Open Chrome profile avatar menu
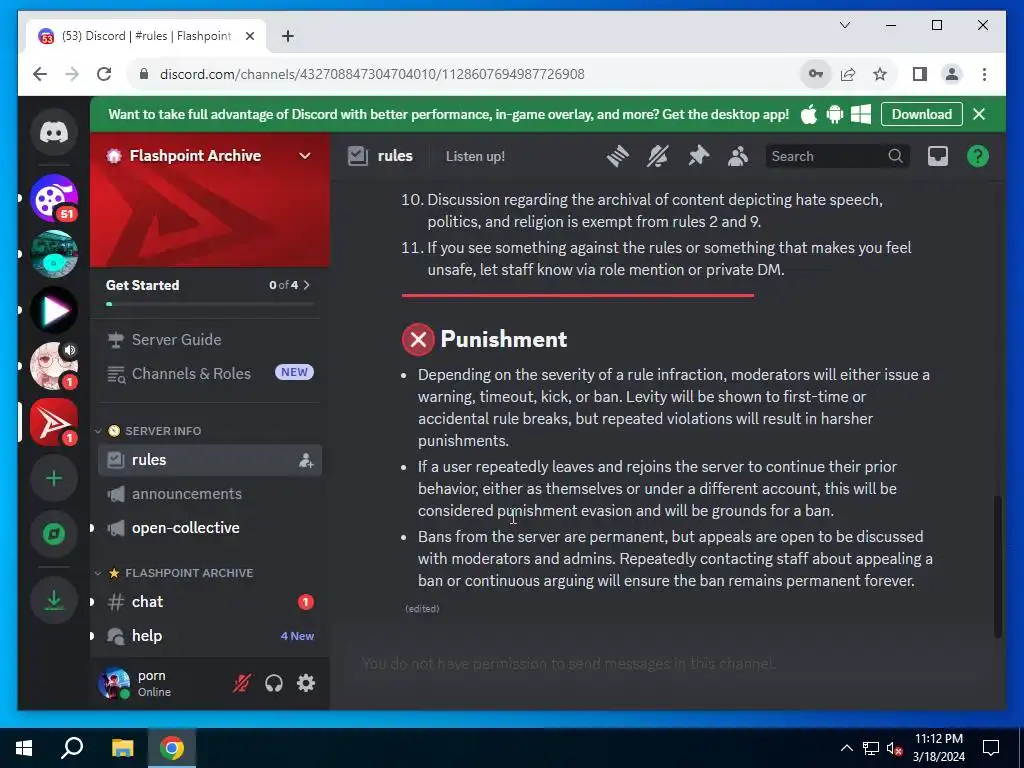 (x=952, y=74)
